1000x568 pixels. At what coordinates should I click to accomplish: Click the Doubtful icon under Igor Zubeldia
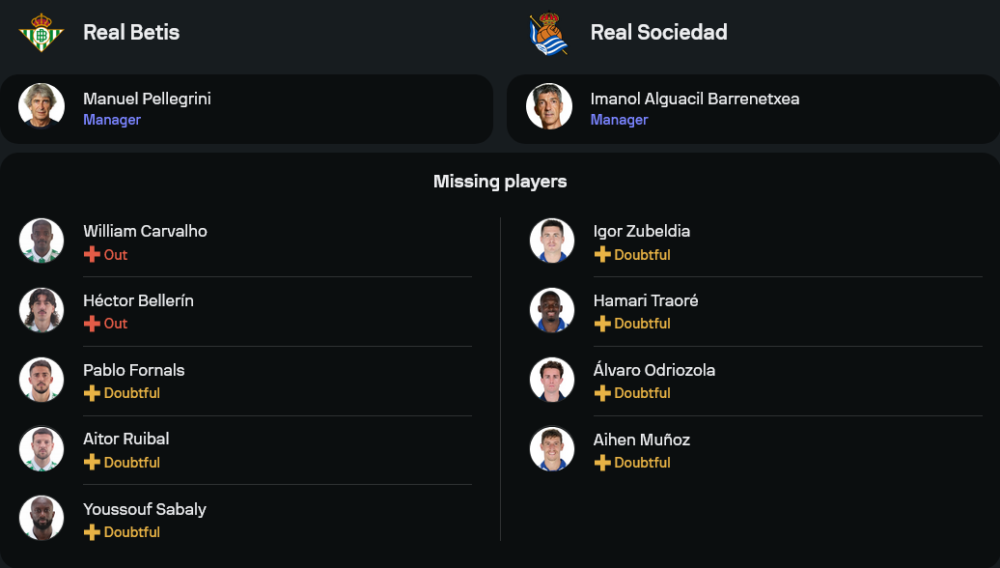coord(602,255)
